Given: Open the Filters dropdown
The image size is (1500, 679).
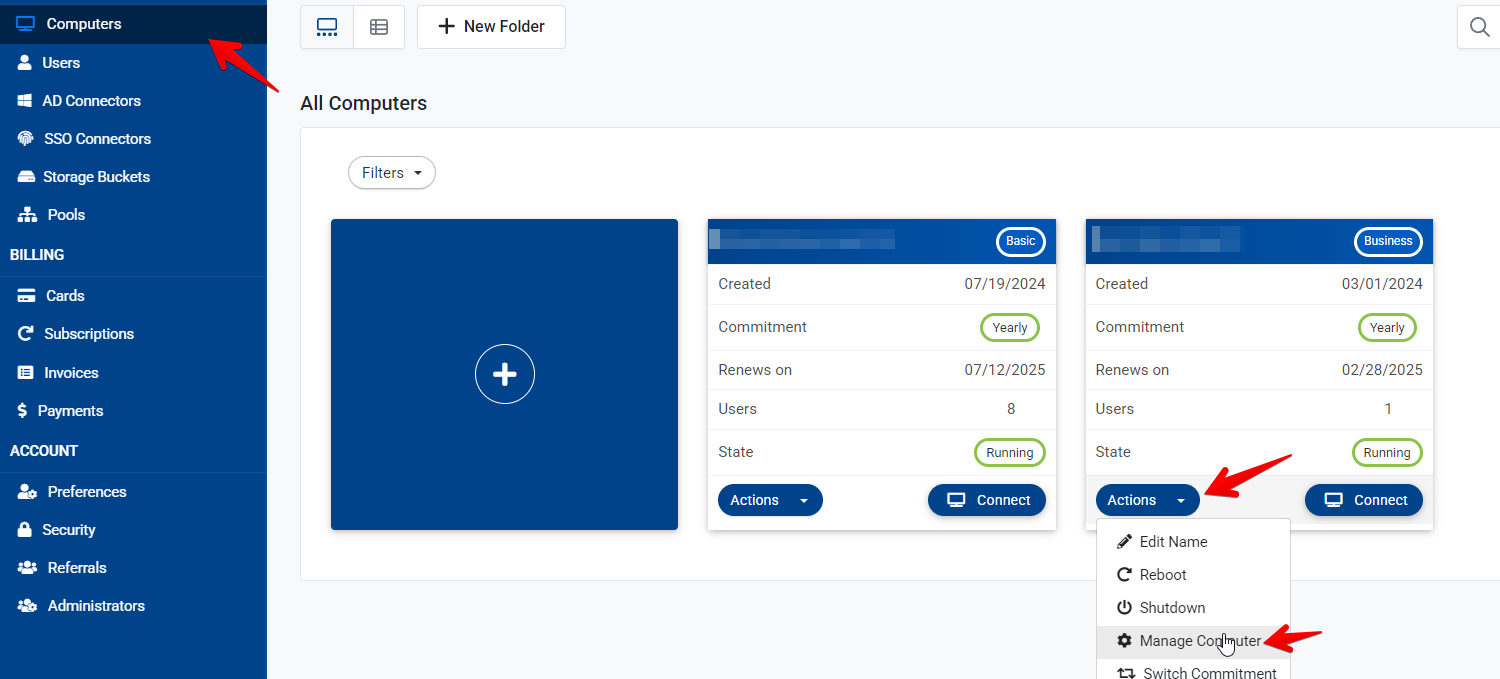Looking at the screenshot, I should pos(392,173).
